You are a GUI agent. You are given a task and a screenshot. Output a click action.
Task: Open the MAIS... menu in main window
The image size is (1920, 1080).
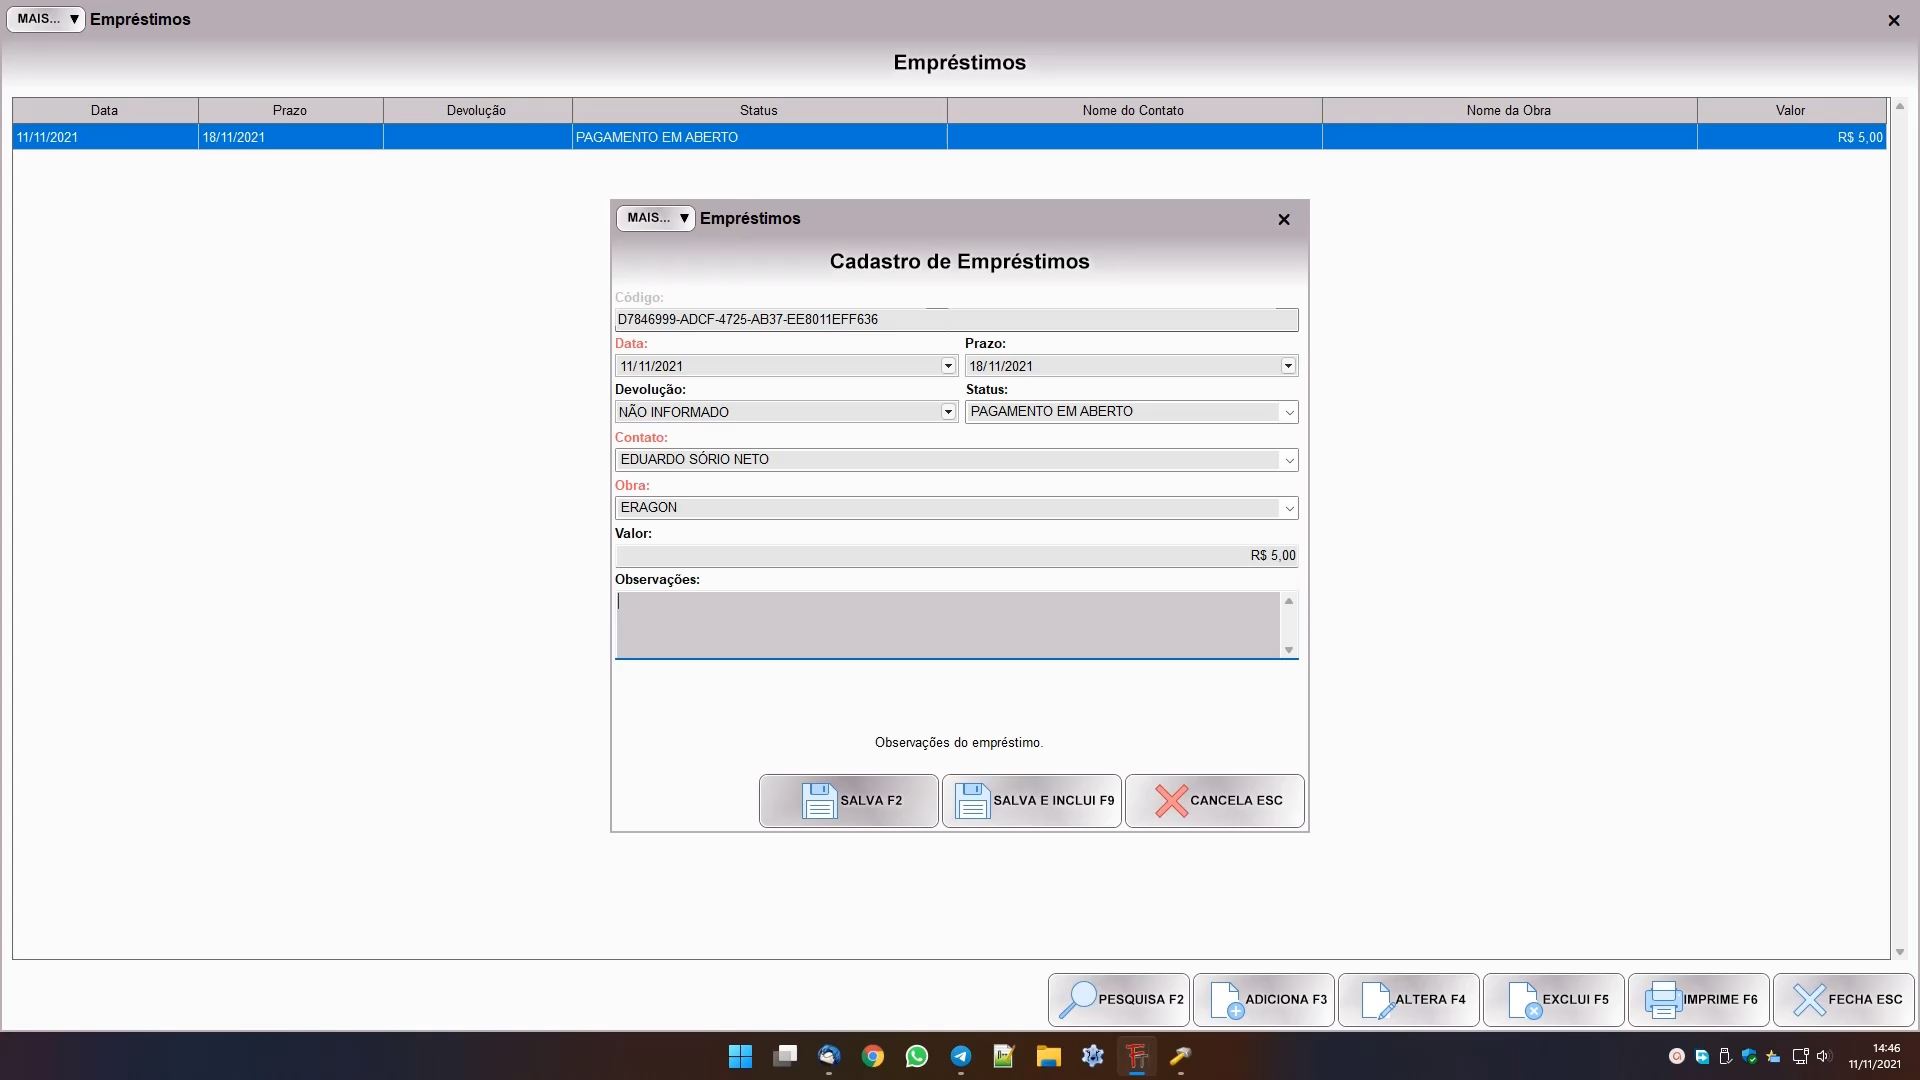[46, 19]
